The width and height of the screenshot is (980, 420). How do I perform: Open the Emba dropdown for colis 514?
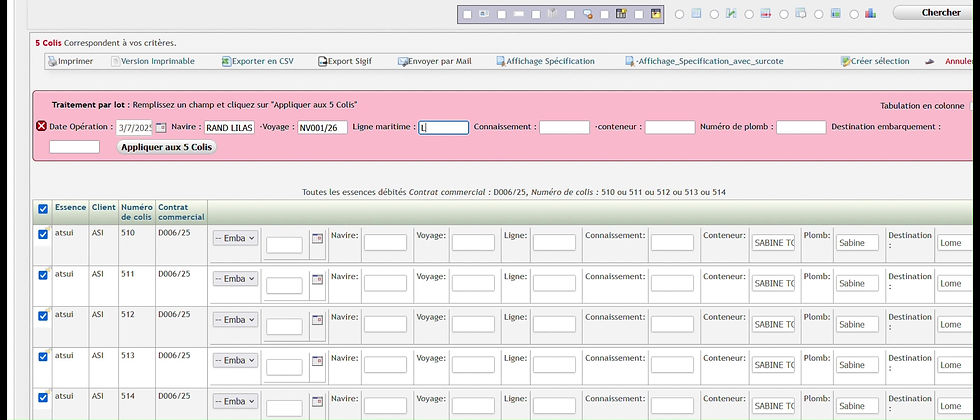tap(235, 401)
